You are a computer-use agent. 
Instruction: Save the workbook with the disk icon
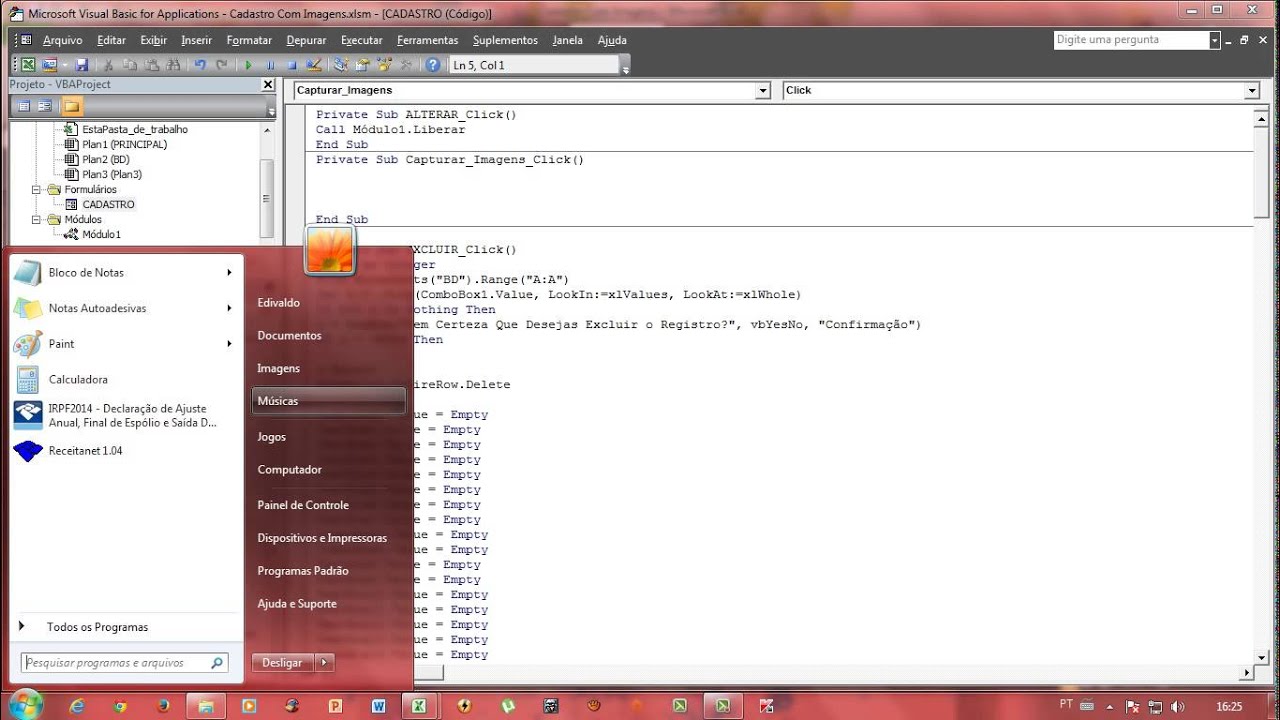pyautogui.click(x=82, y=65)
